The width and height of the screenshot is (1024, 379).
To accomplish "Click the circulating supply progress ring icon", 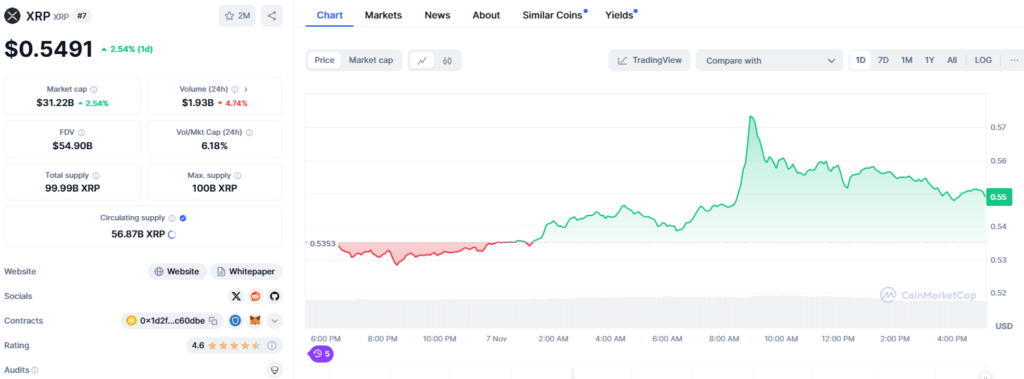I will (172, 234).
